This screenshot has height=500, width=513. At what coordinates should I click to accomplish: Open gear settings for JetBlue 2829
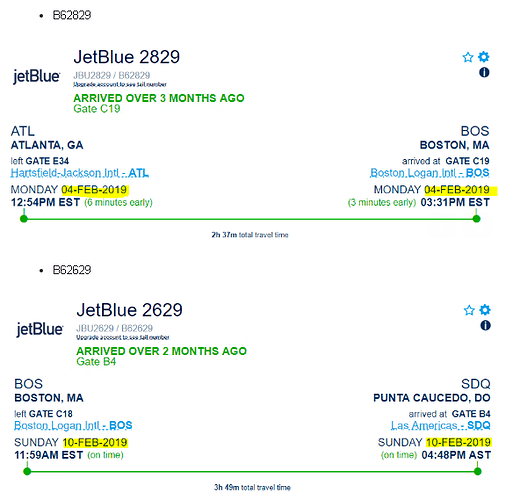coord(484,57)
